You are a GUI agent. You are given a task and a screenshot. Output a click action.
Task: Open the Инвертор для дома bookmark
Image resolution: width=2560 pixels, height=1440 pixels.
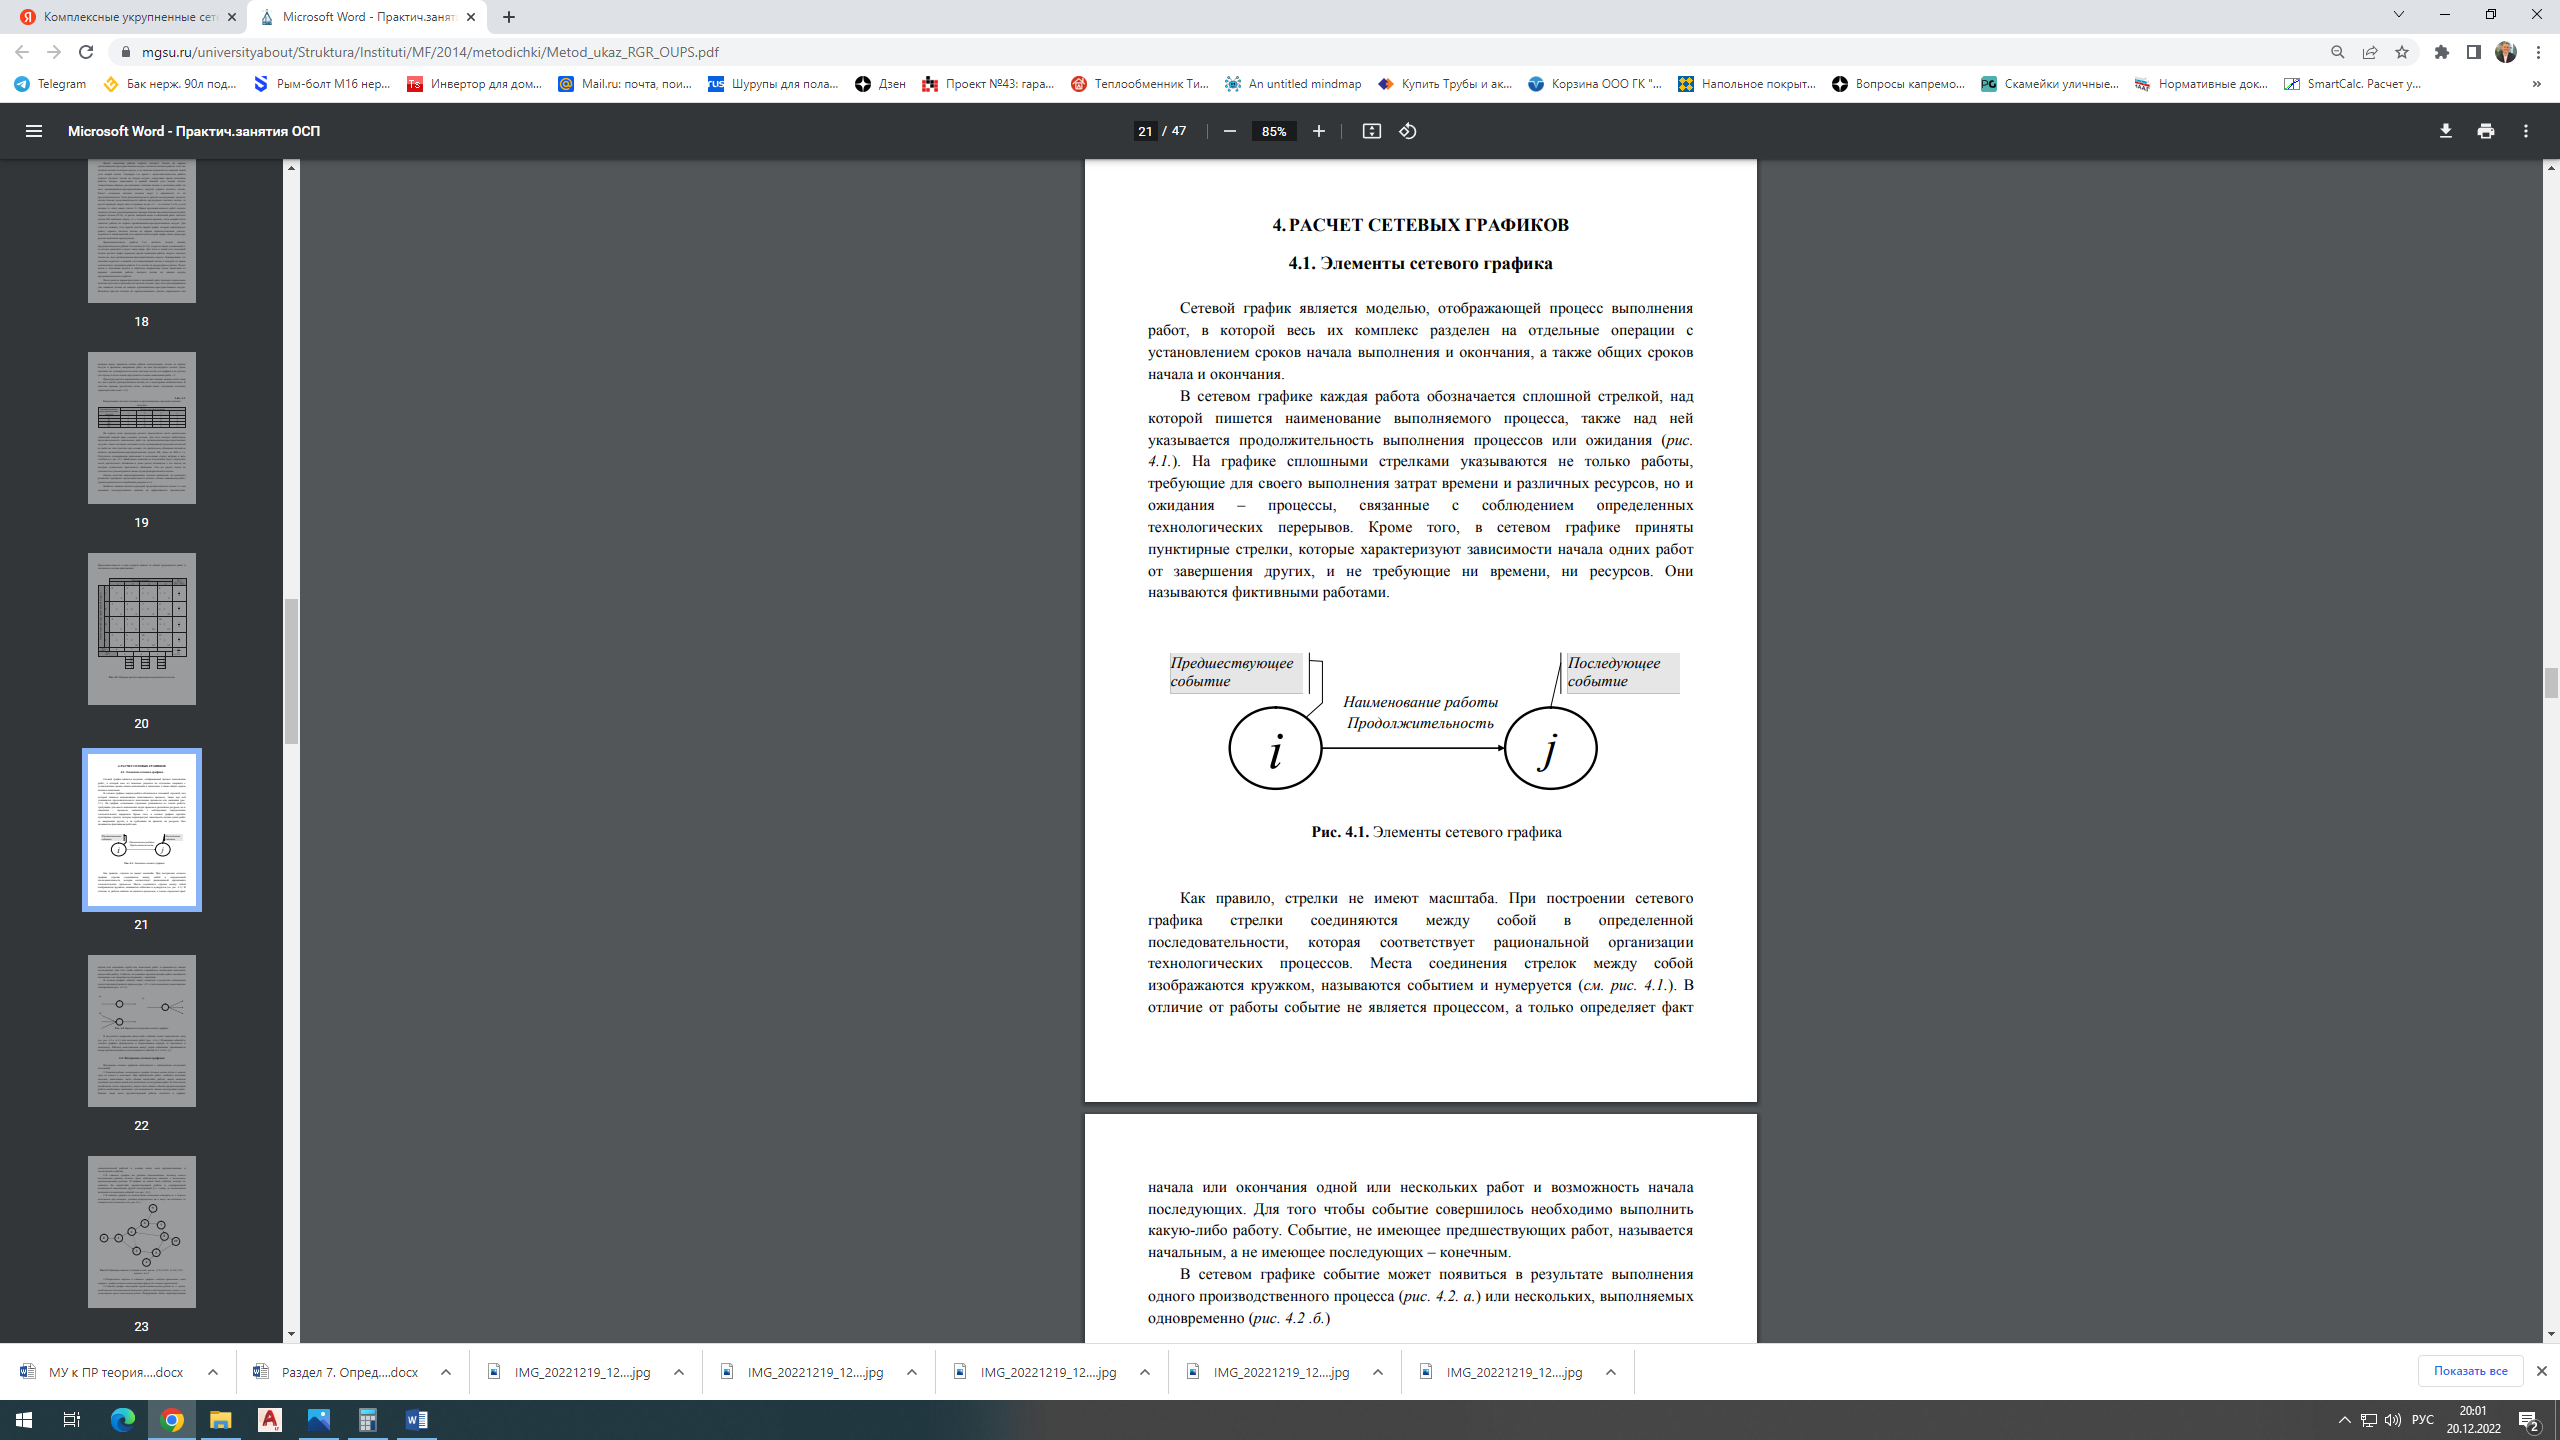475,84
